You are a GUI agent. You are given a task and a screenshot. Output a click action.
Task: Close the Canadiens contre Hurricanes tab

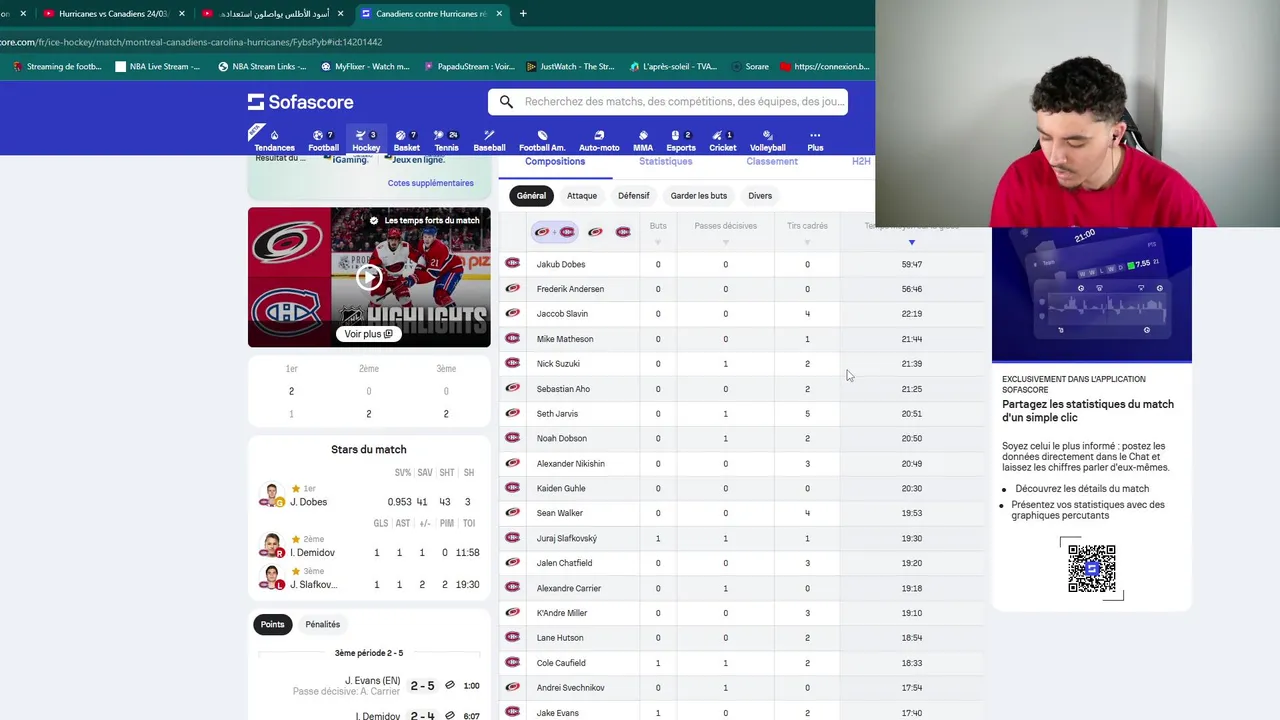pyautogui.click(x=499, y=14)
